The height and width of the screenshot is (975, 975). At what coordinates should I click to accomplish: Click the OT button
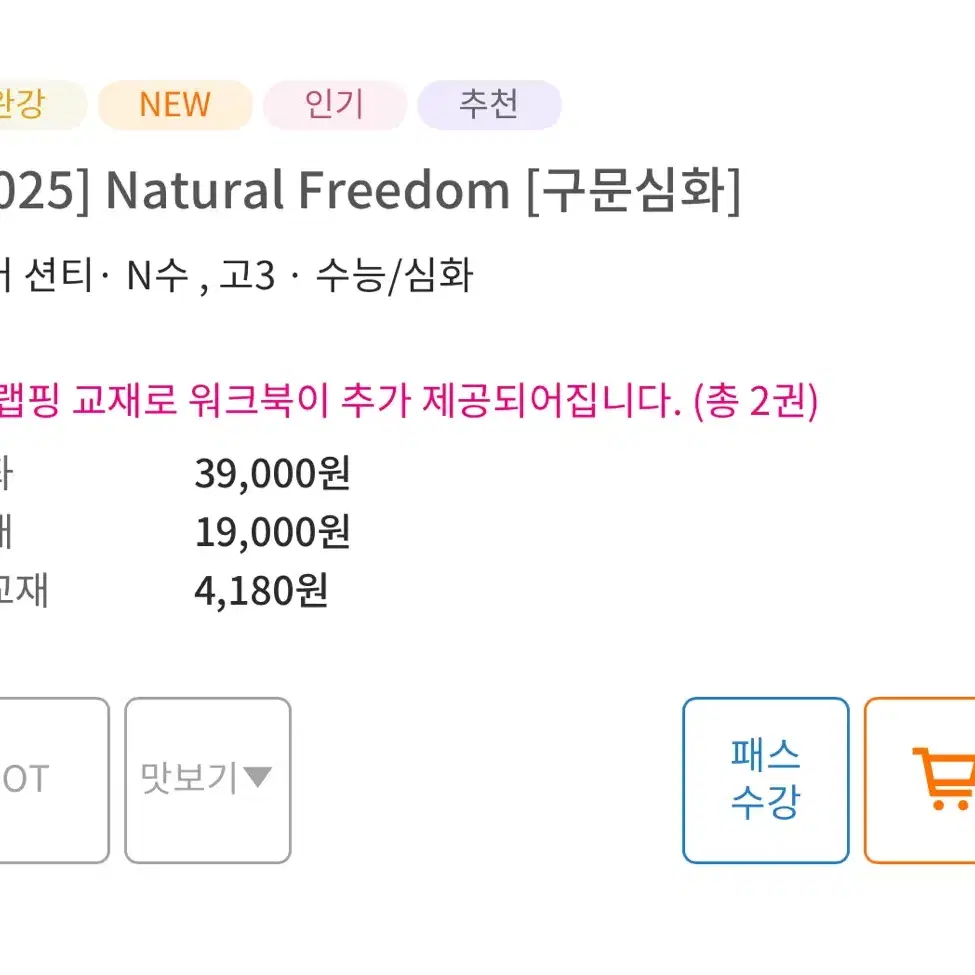pyautogui.click(x=53, y=780)
